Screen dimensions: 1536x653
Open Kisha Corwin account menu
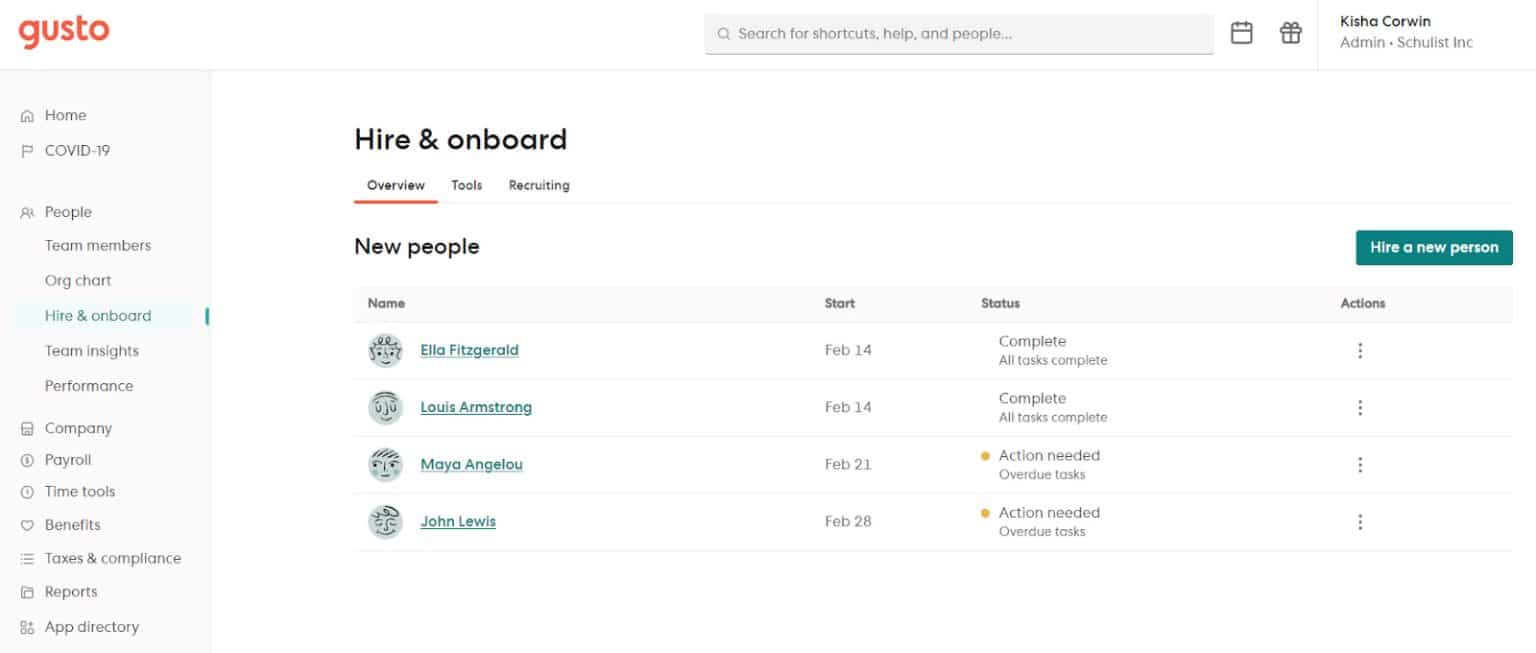(1406, 32)
